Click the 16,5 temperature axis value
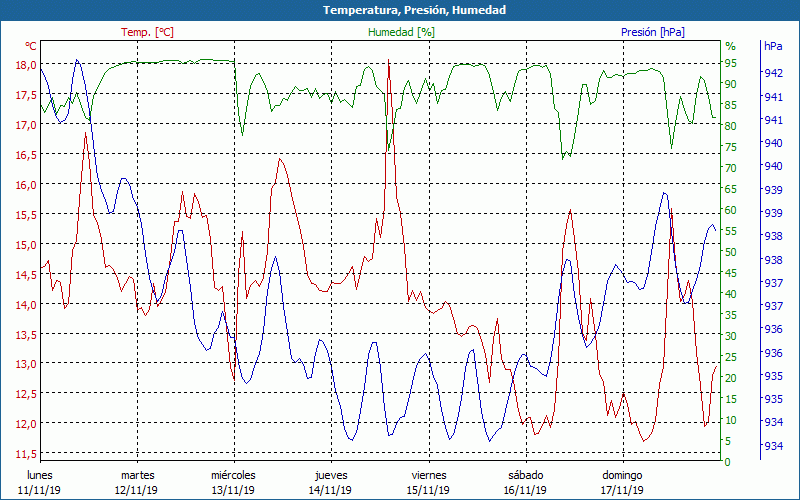The width and height of the screenshot is (800, 500). (x=26, y=155)
